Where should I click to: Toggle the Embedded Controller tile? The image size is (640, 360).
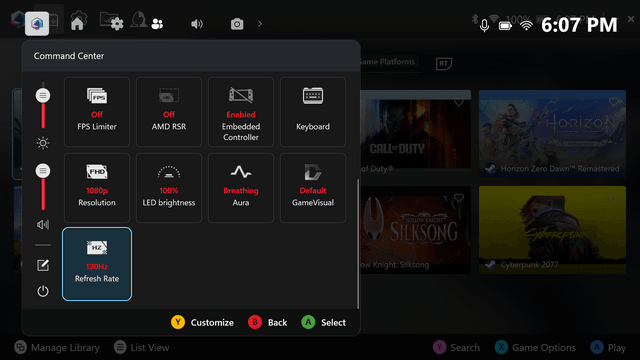point(241,112)
